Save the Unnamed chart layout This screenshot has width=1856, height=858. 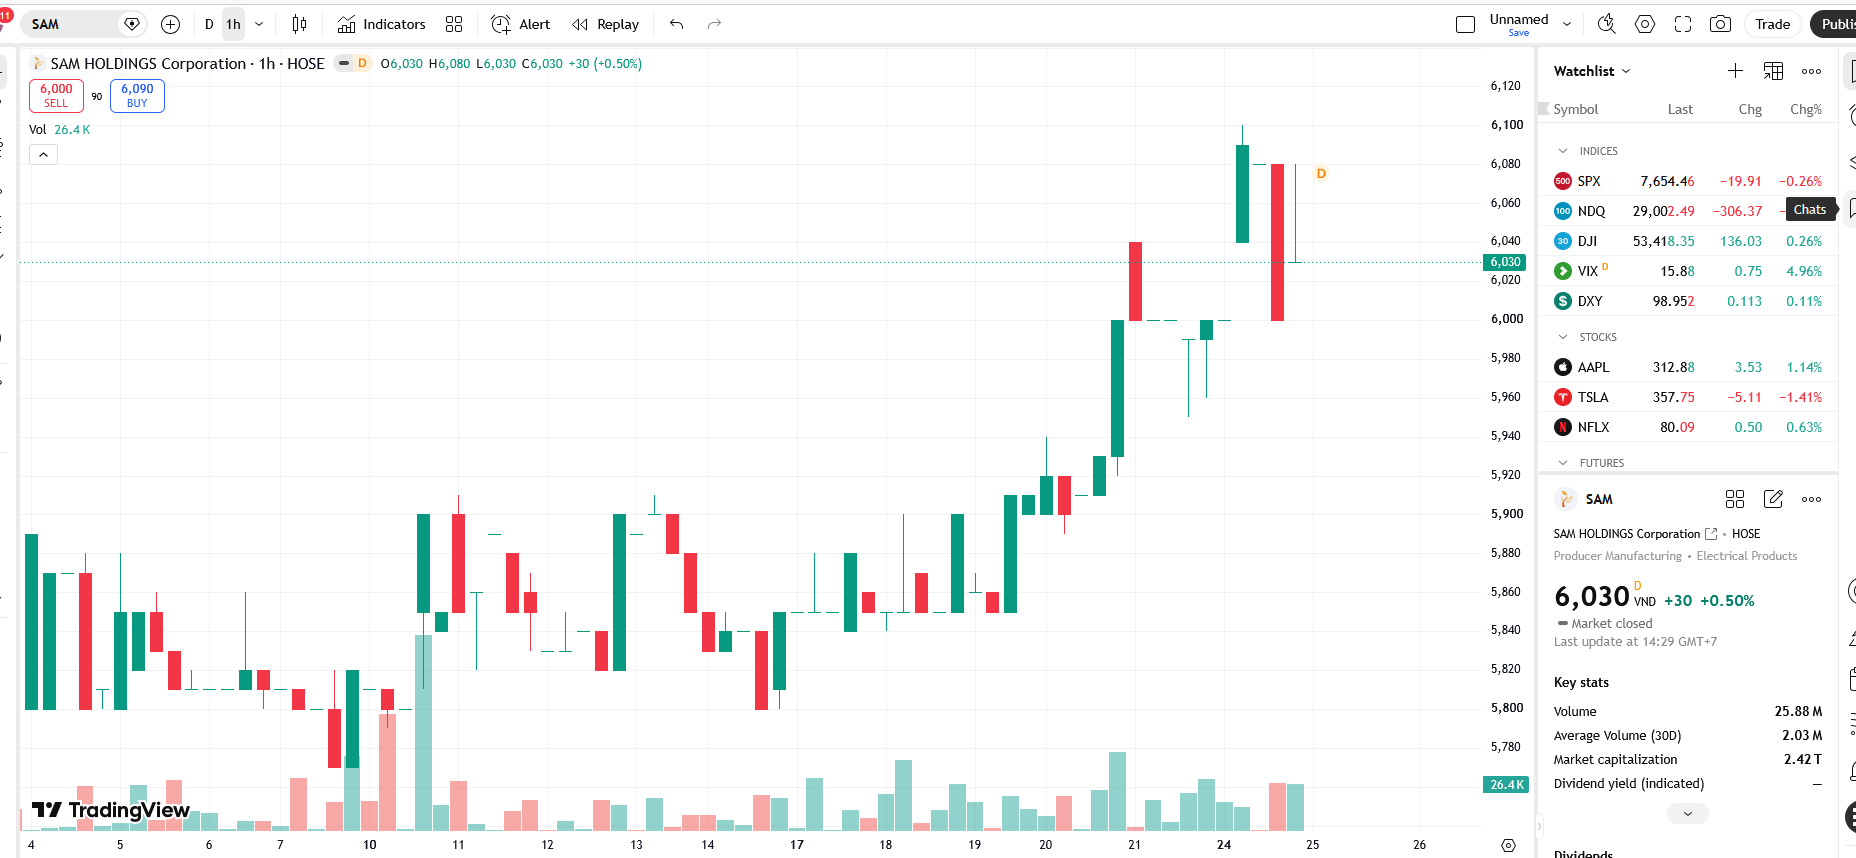[x=1519, y=33]
